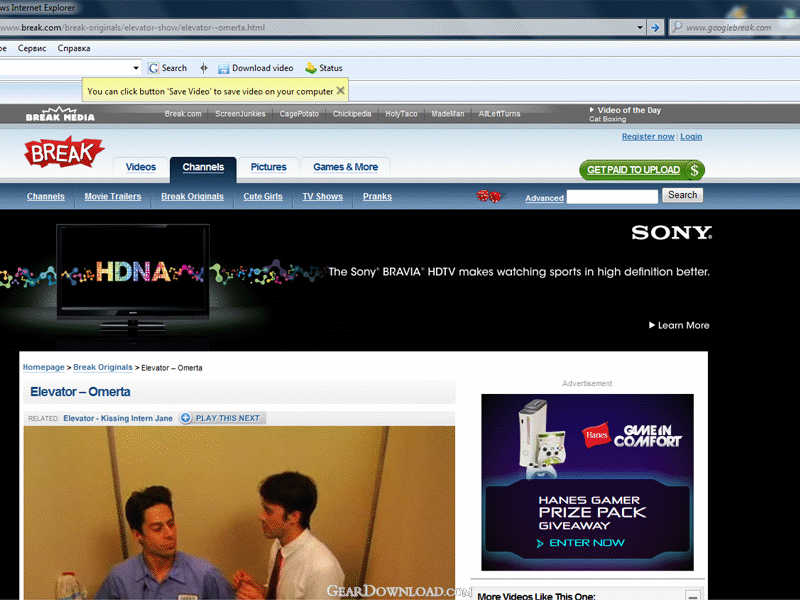
Task: Open the HolyTaco network link
Action: coord(401,114)
